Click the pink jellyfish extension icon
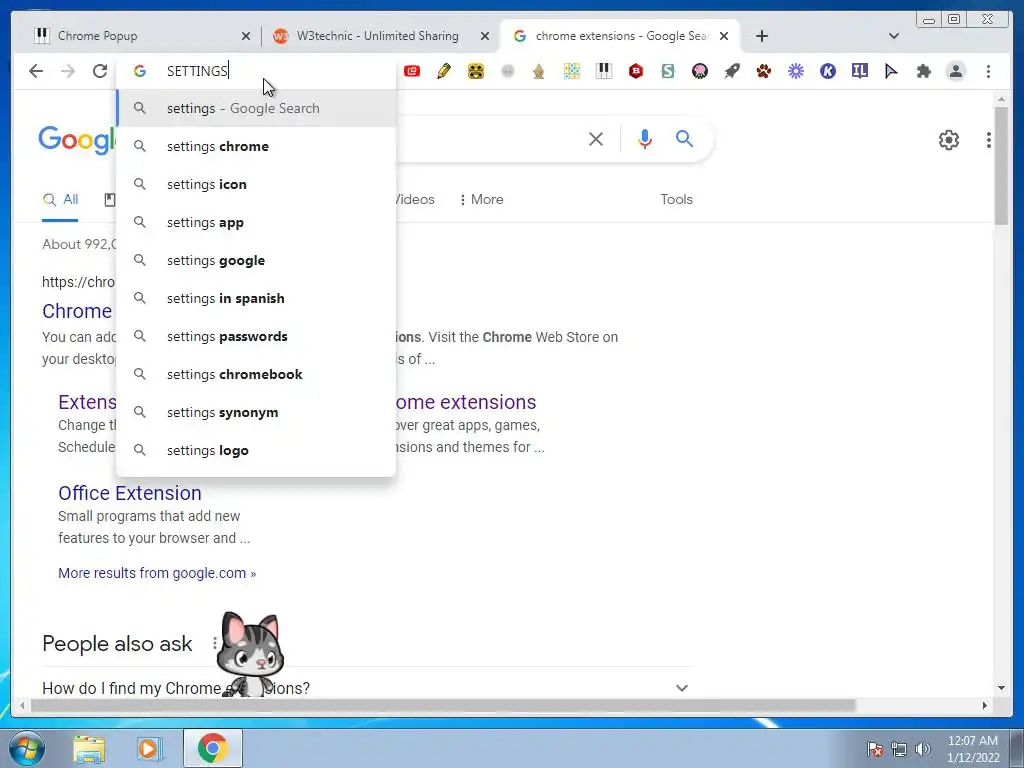 (x=699, y=71)
